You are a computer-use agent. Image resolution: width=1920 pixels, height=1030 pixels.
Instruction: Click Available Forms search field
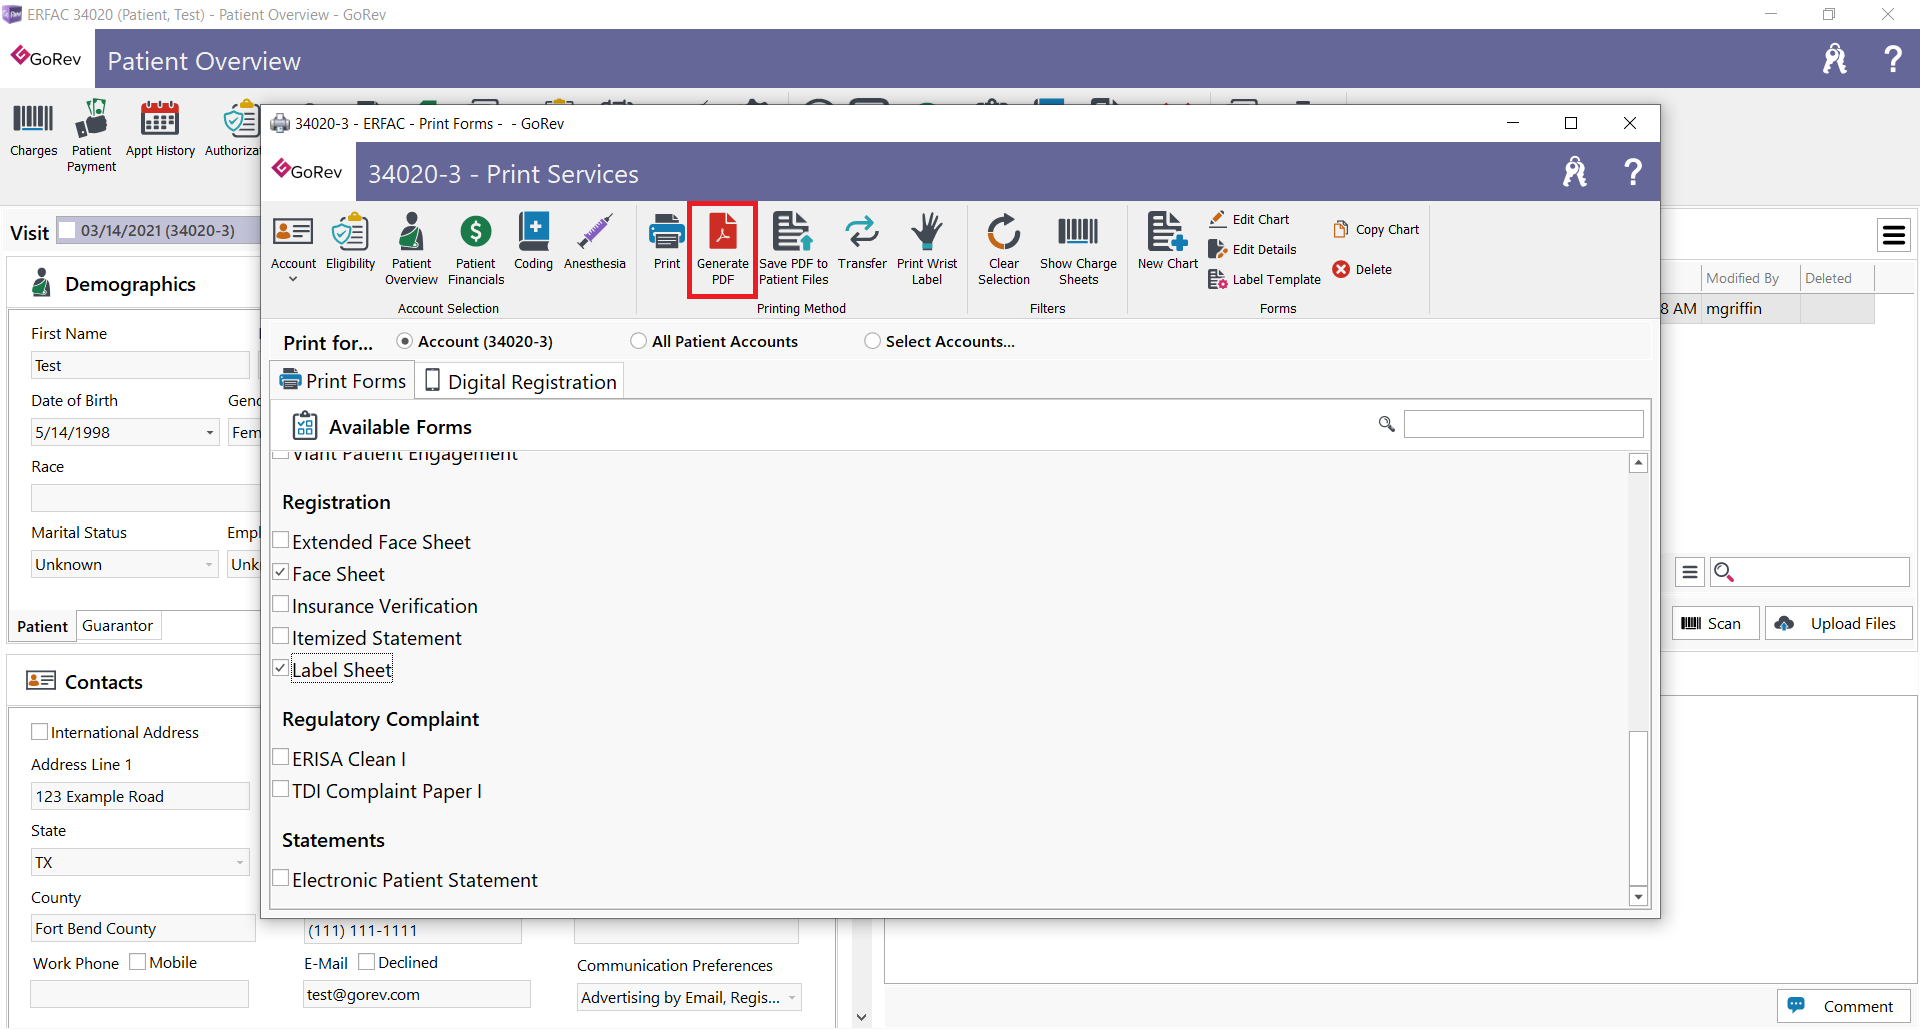(1523, 424)
